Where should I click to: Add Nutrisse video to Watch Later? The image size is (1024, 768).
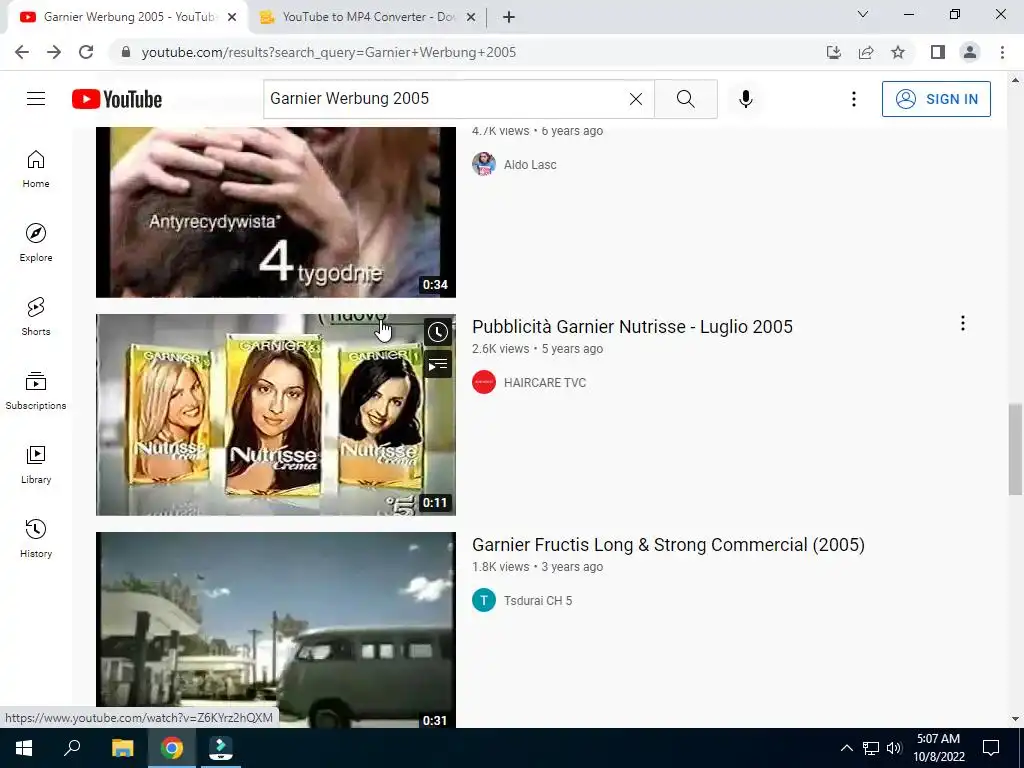tap(438, 332)
